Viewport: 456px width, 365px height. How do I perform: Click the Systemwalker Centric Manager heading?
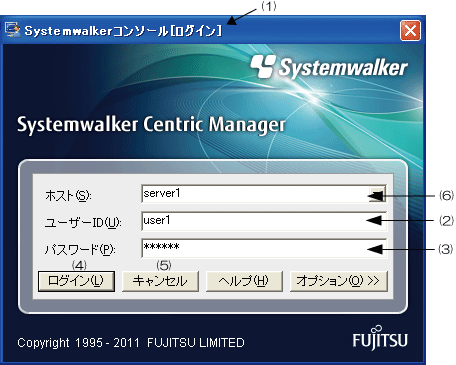point(151,125)
